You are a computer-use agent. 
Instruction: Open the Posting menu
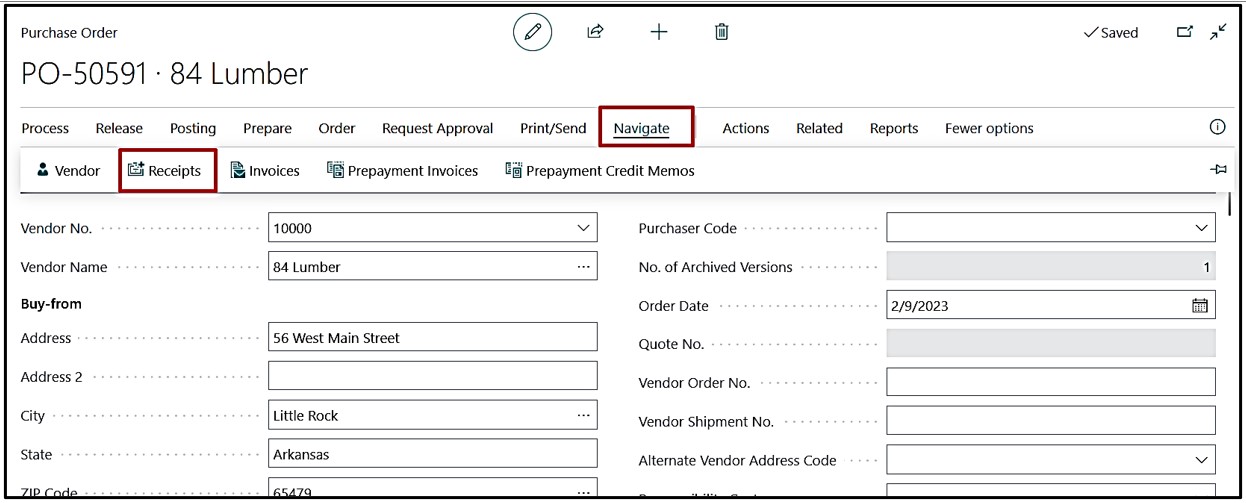coord(193,128)
